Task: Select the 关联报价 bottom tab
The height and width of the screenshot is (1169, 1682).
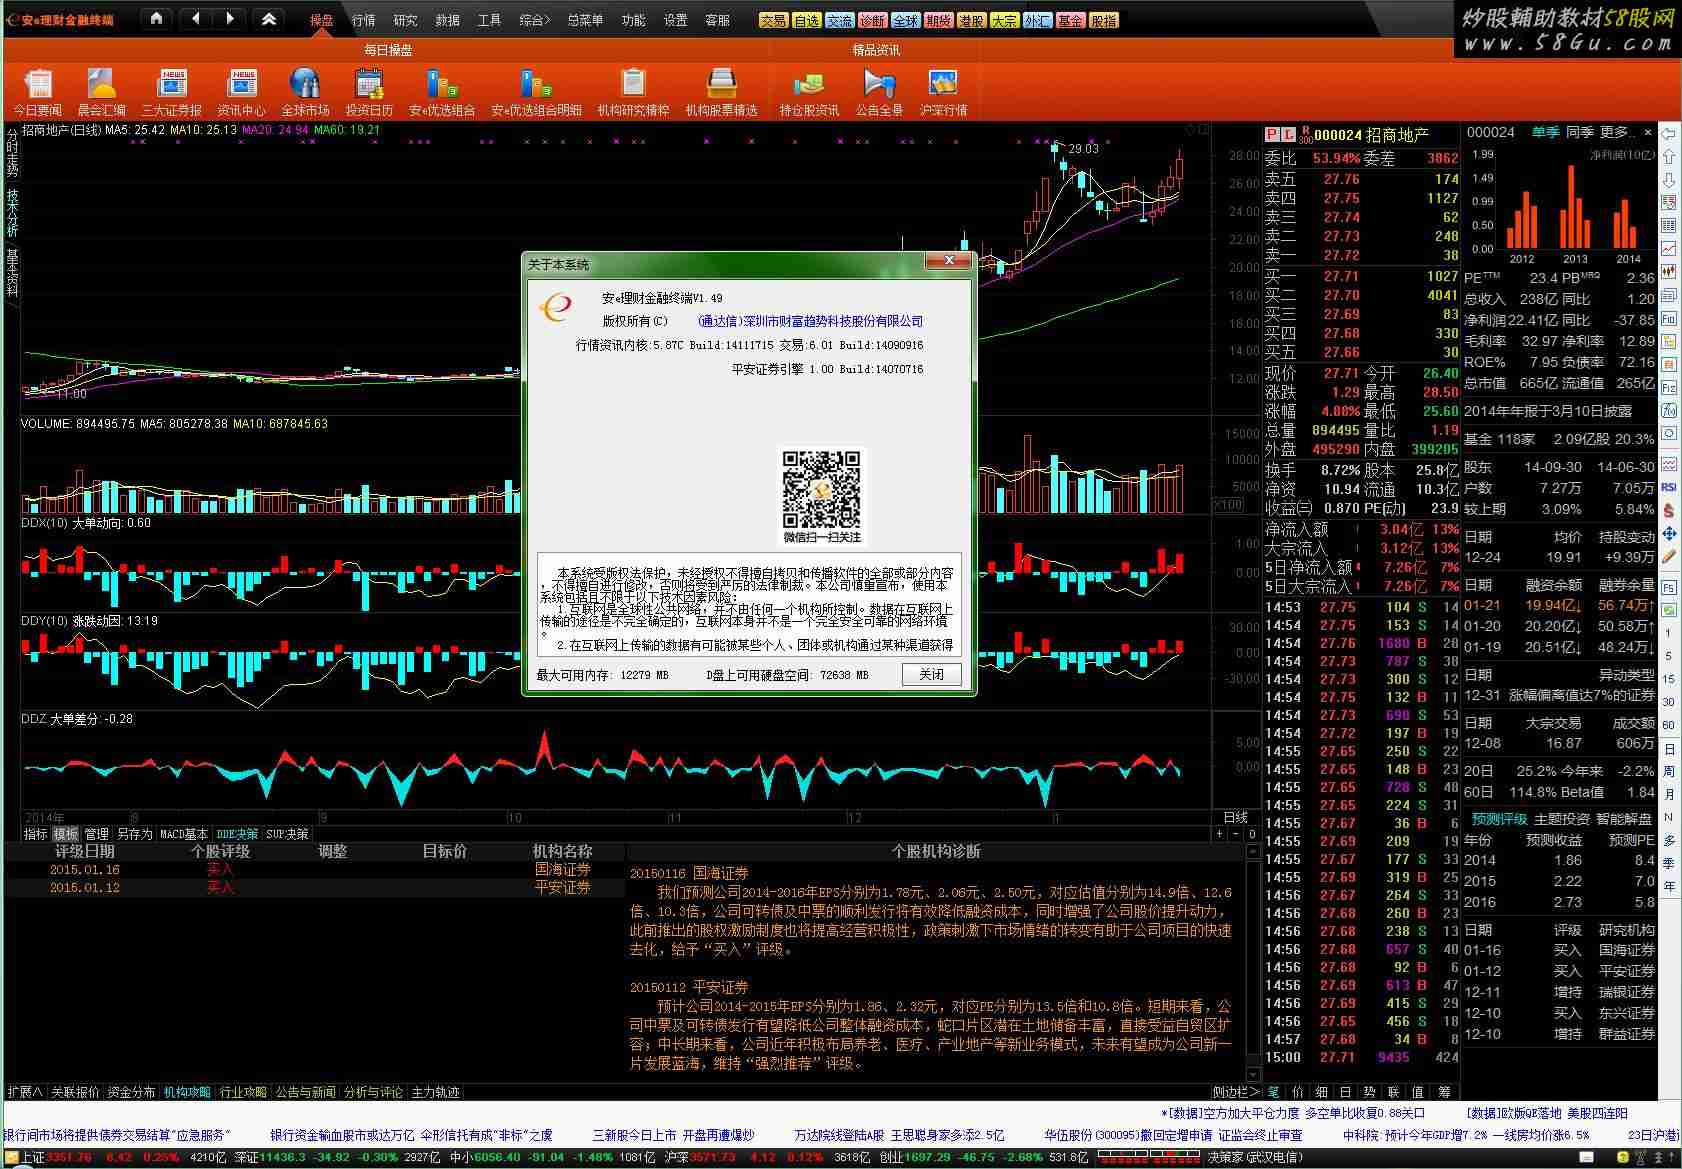Action: click(x=76, y=1092)
